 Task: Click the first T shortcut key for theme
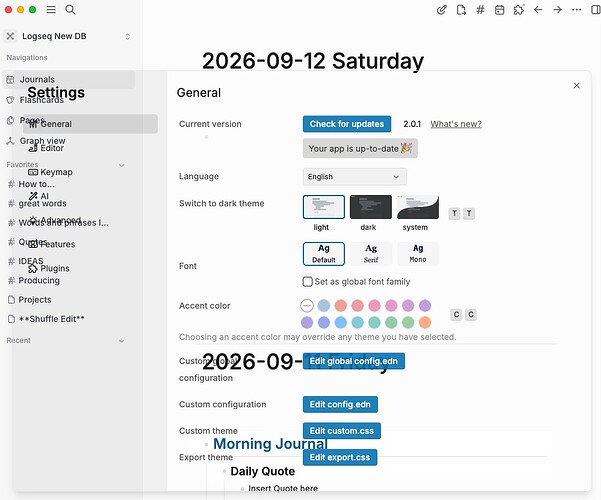click(454, 213)
